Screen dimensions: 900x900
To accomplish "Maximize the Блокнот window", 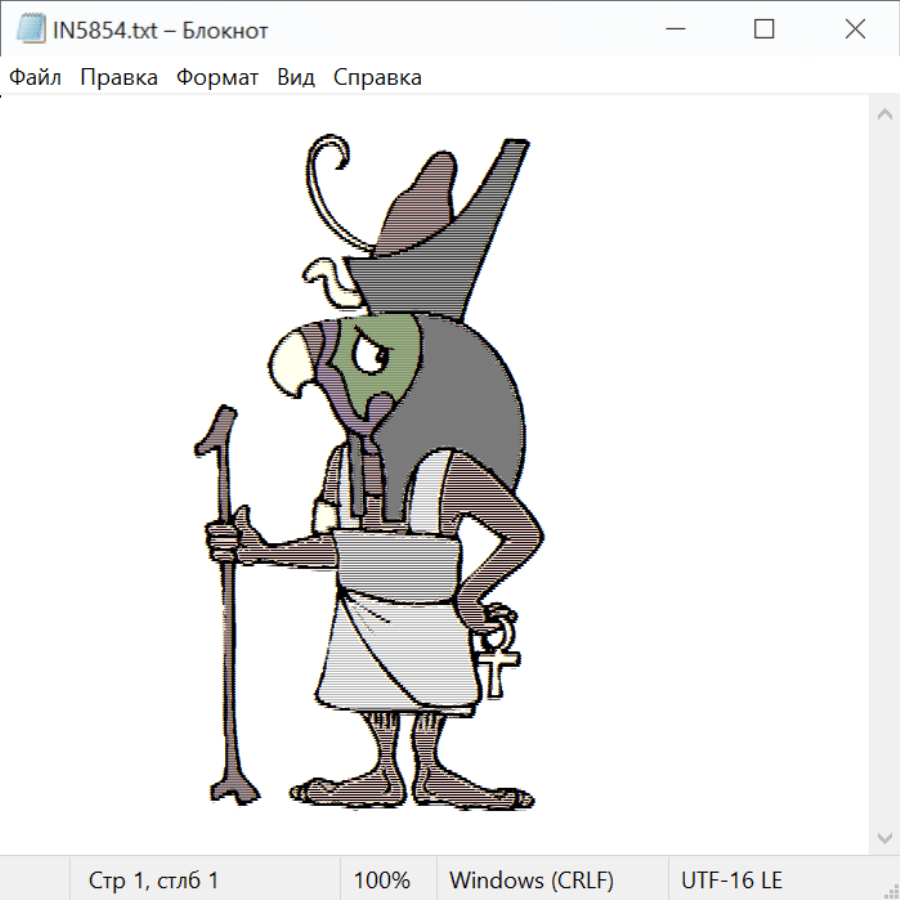I will [x=764, y=30].
